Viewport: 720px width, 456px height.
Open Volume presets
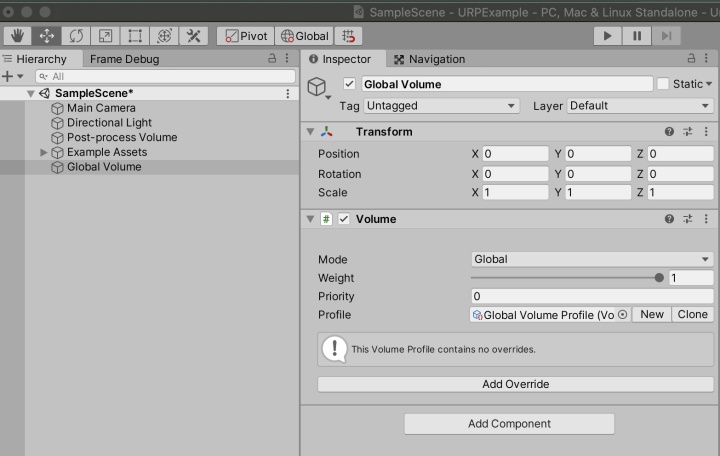(687, 219)
